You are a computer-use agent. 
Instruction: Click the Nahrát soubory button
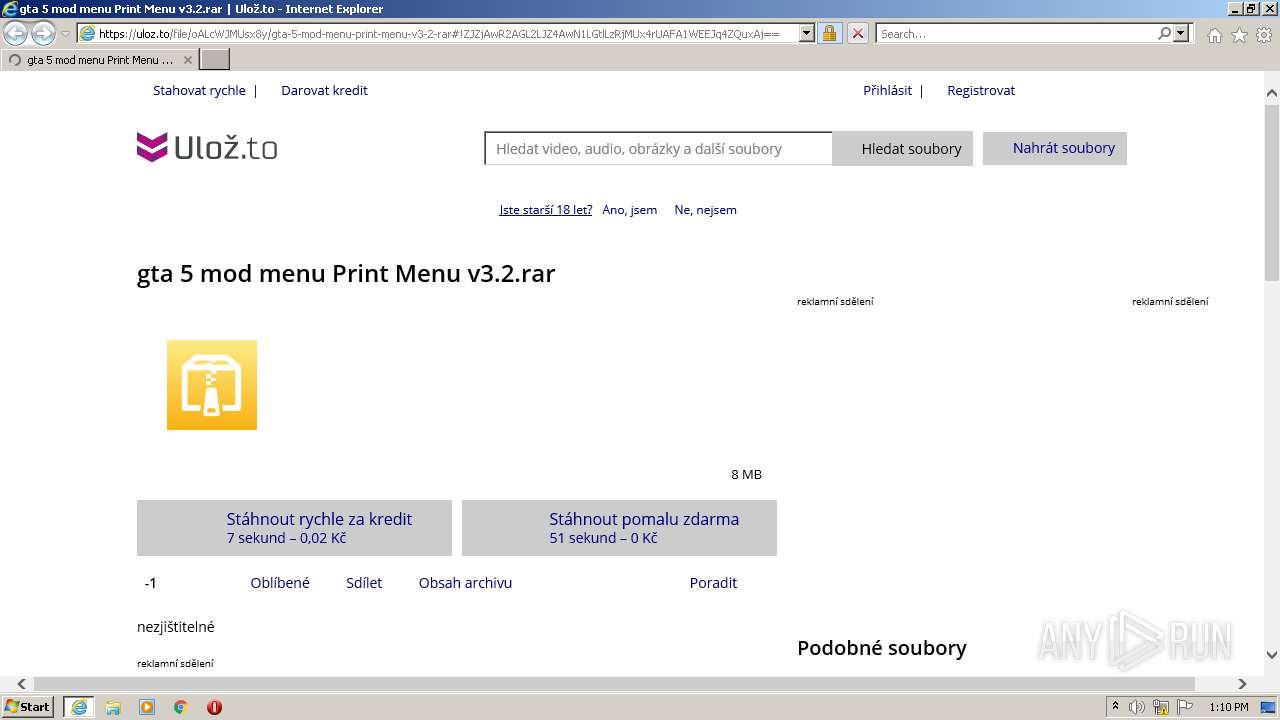pos(1055,148)
